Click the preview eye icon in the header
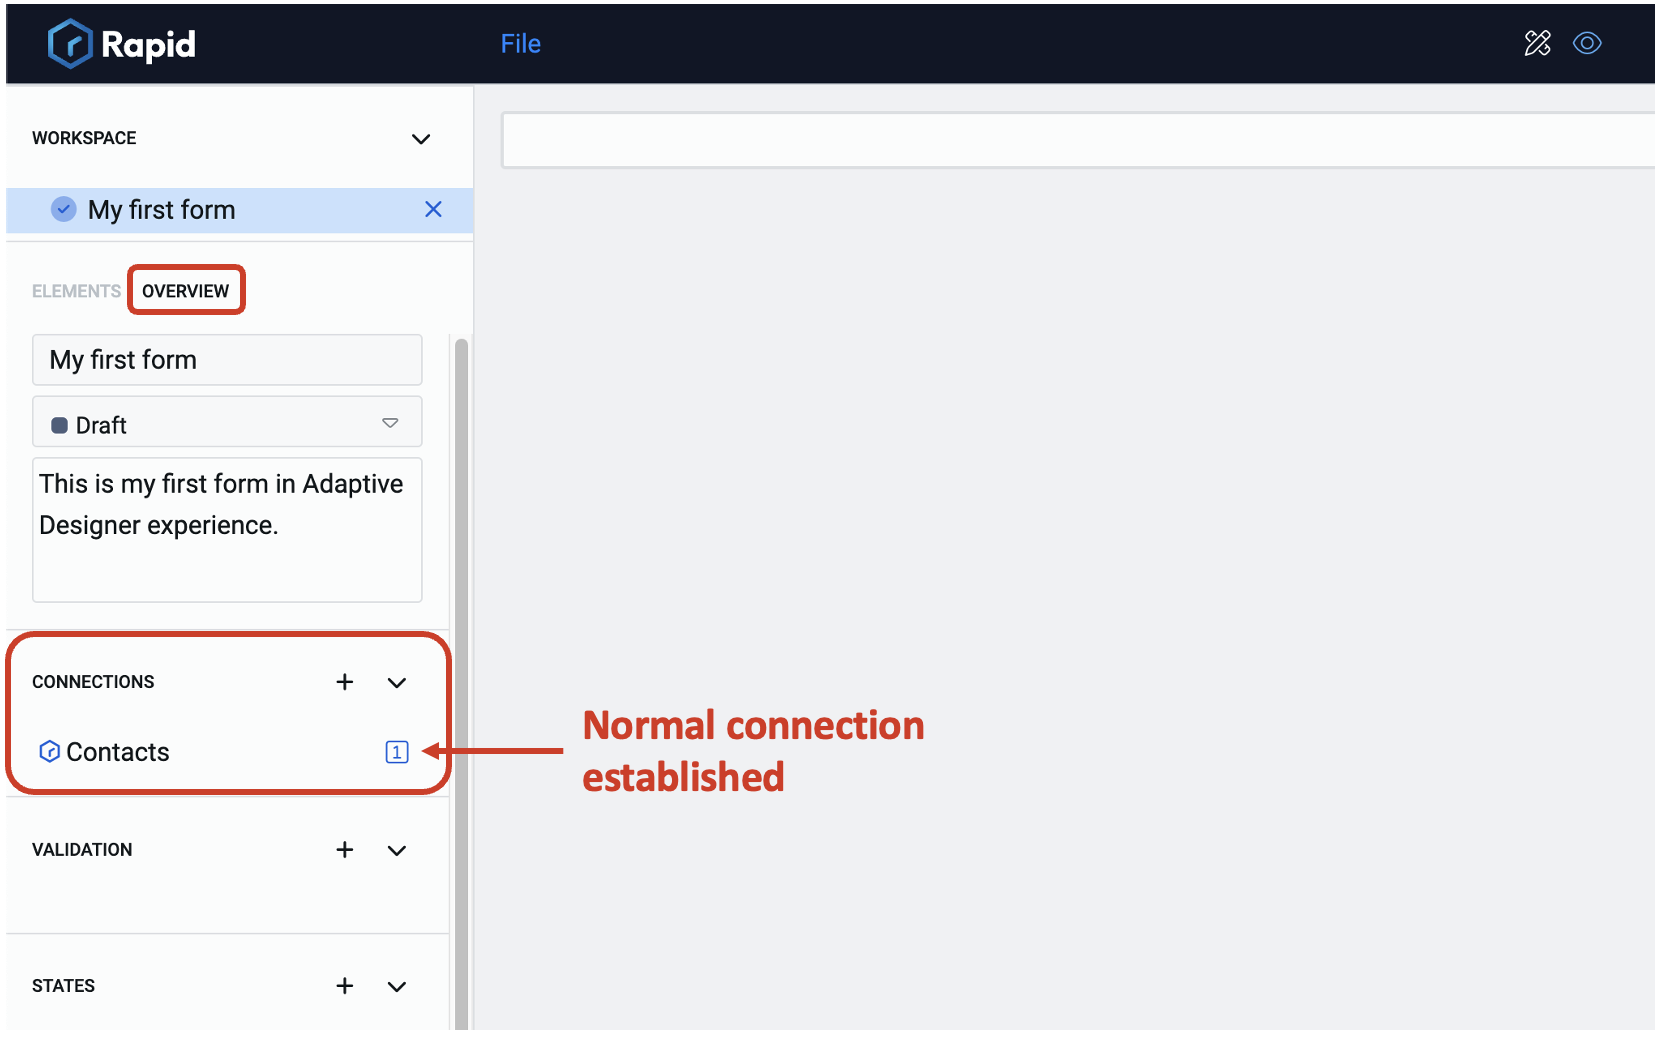The image size is (1668, 1038). click(1588, 43)
